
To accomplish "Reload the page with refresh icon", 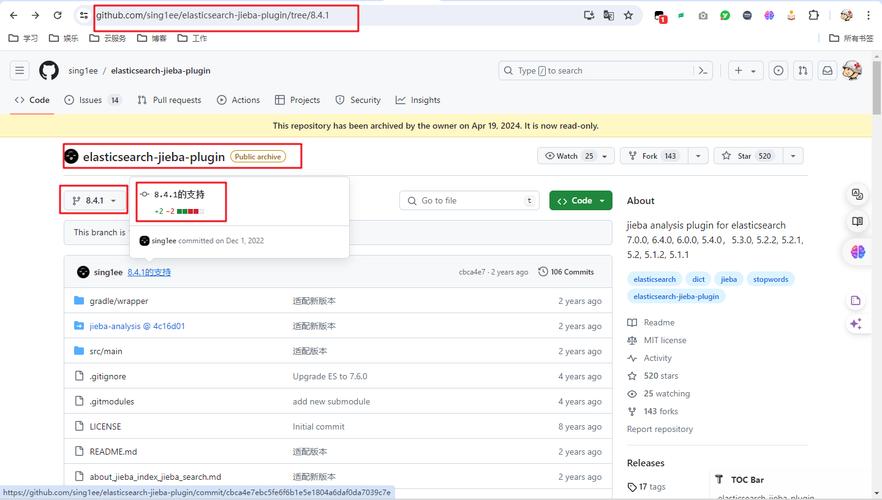I will 57,15.
